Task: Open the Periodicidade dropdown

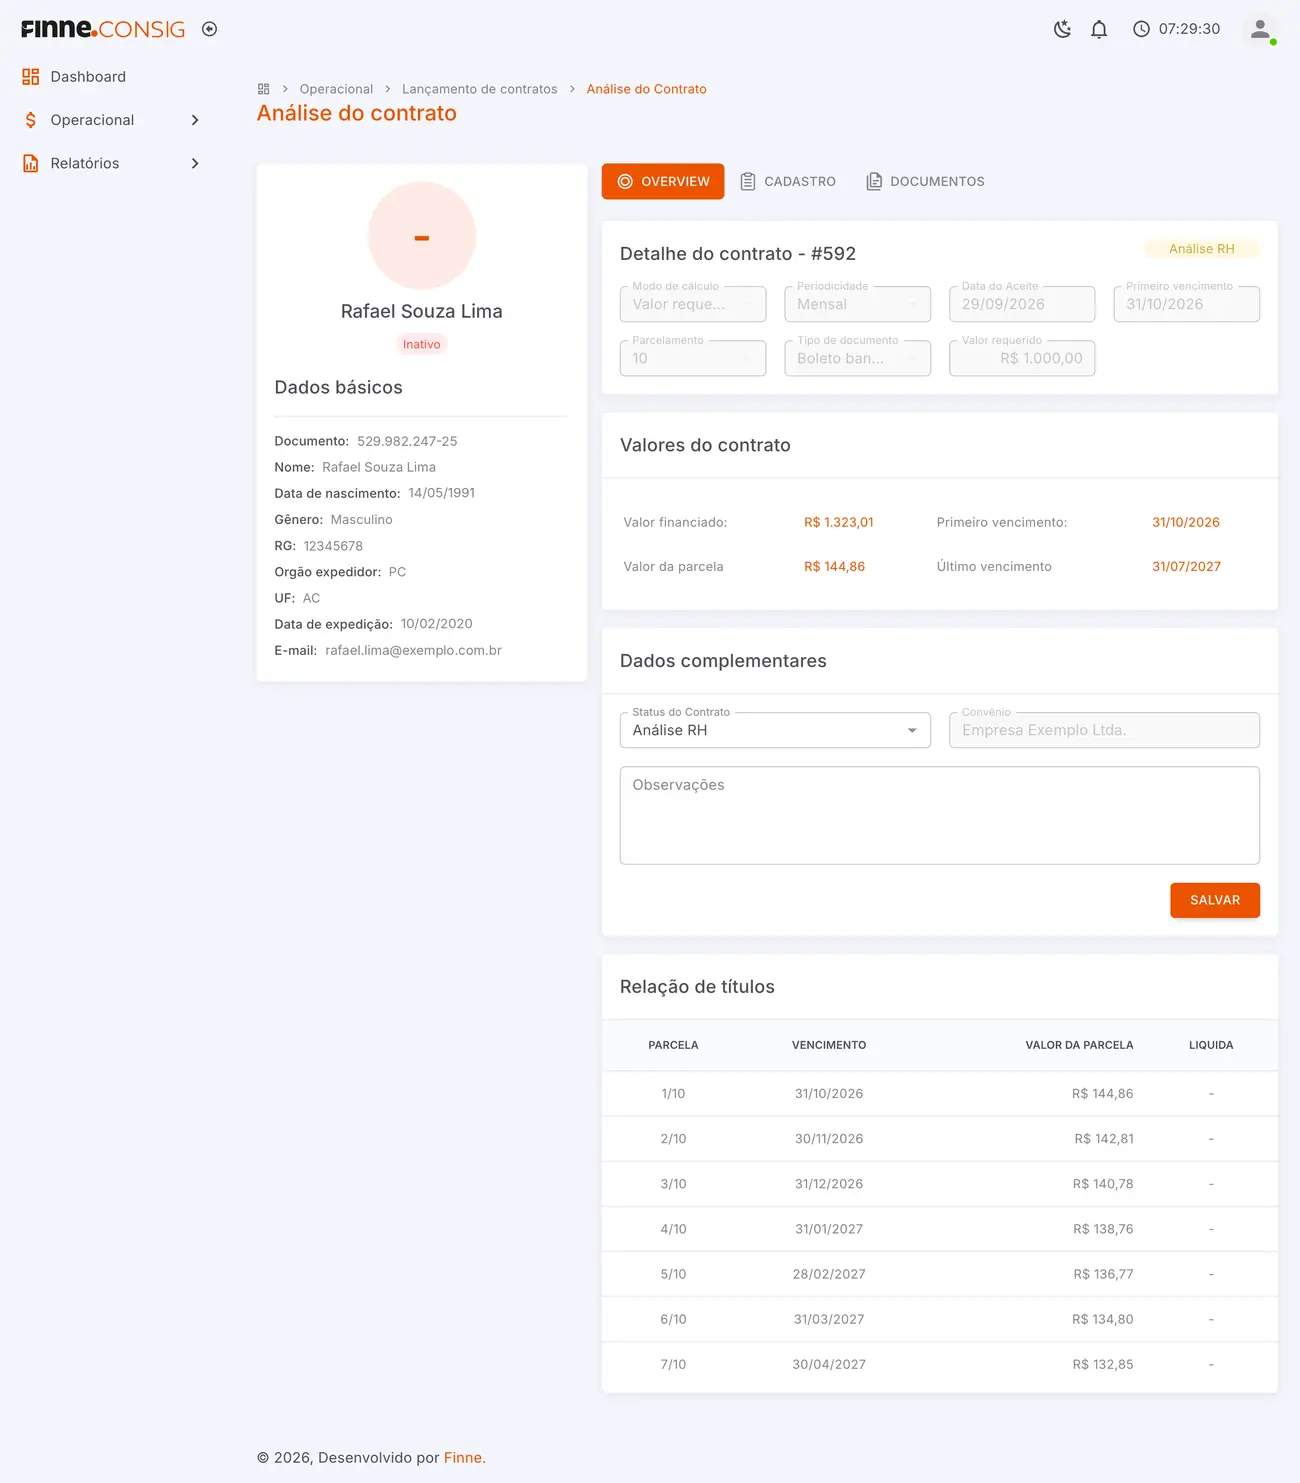Action: coord(857,304)
